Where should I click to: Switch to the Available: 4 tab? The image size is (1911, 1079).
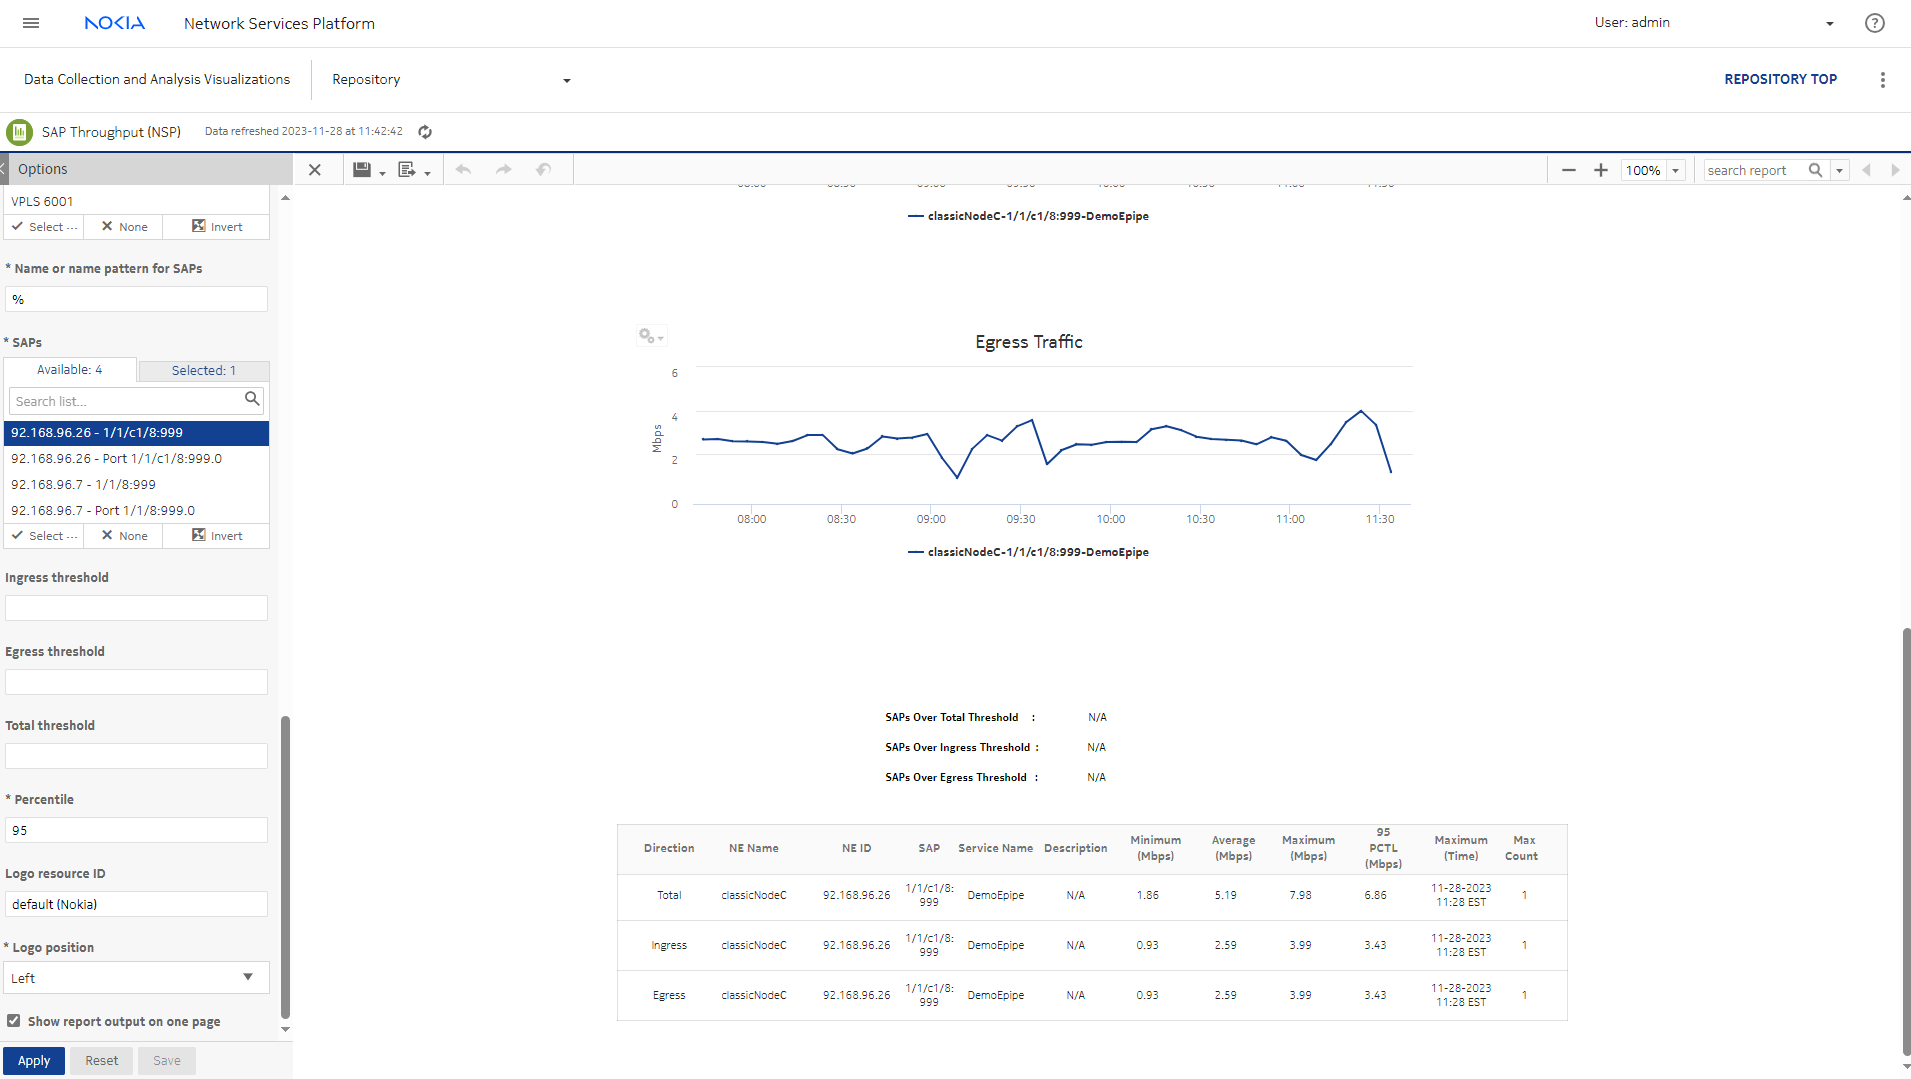(x=69, y=370)
